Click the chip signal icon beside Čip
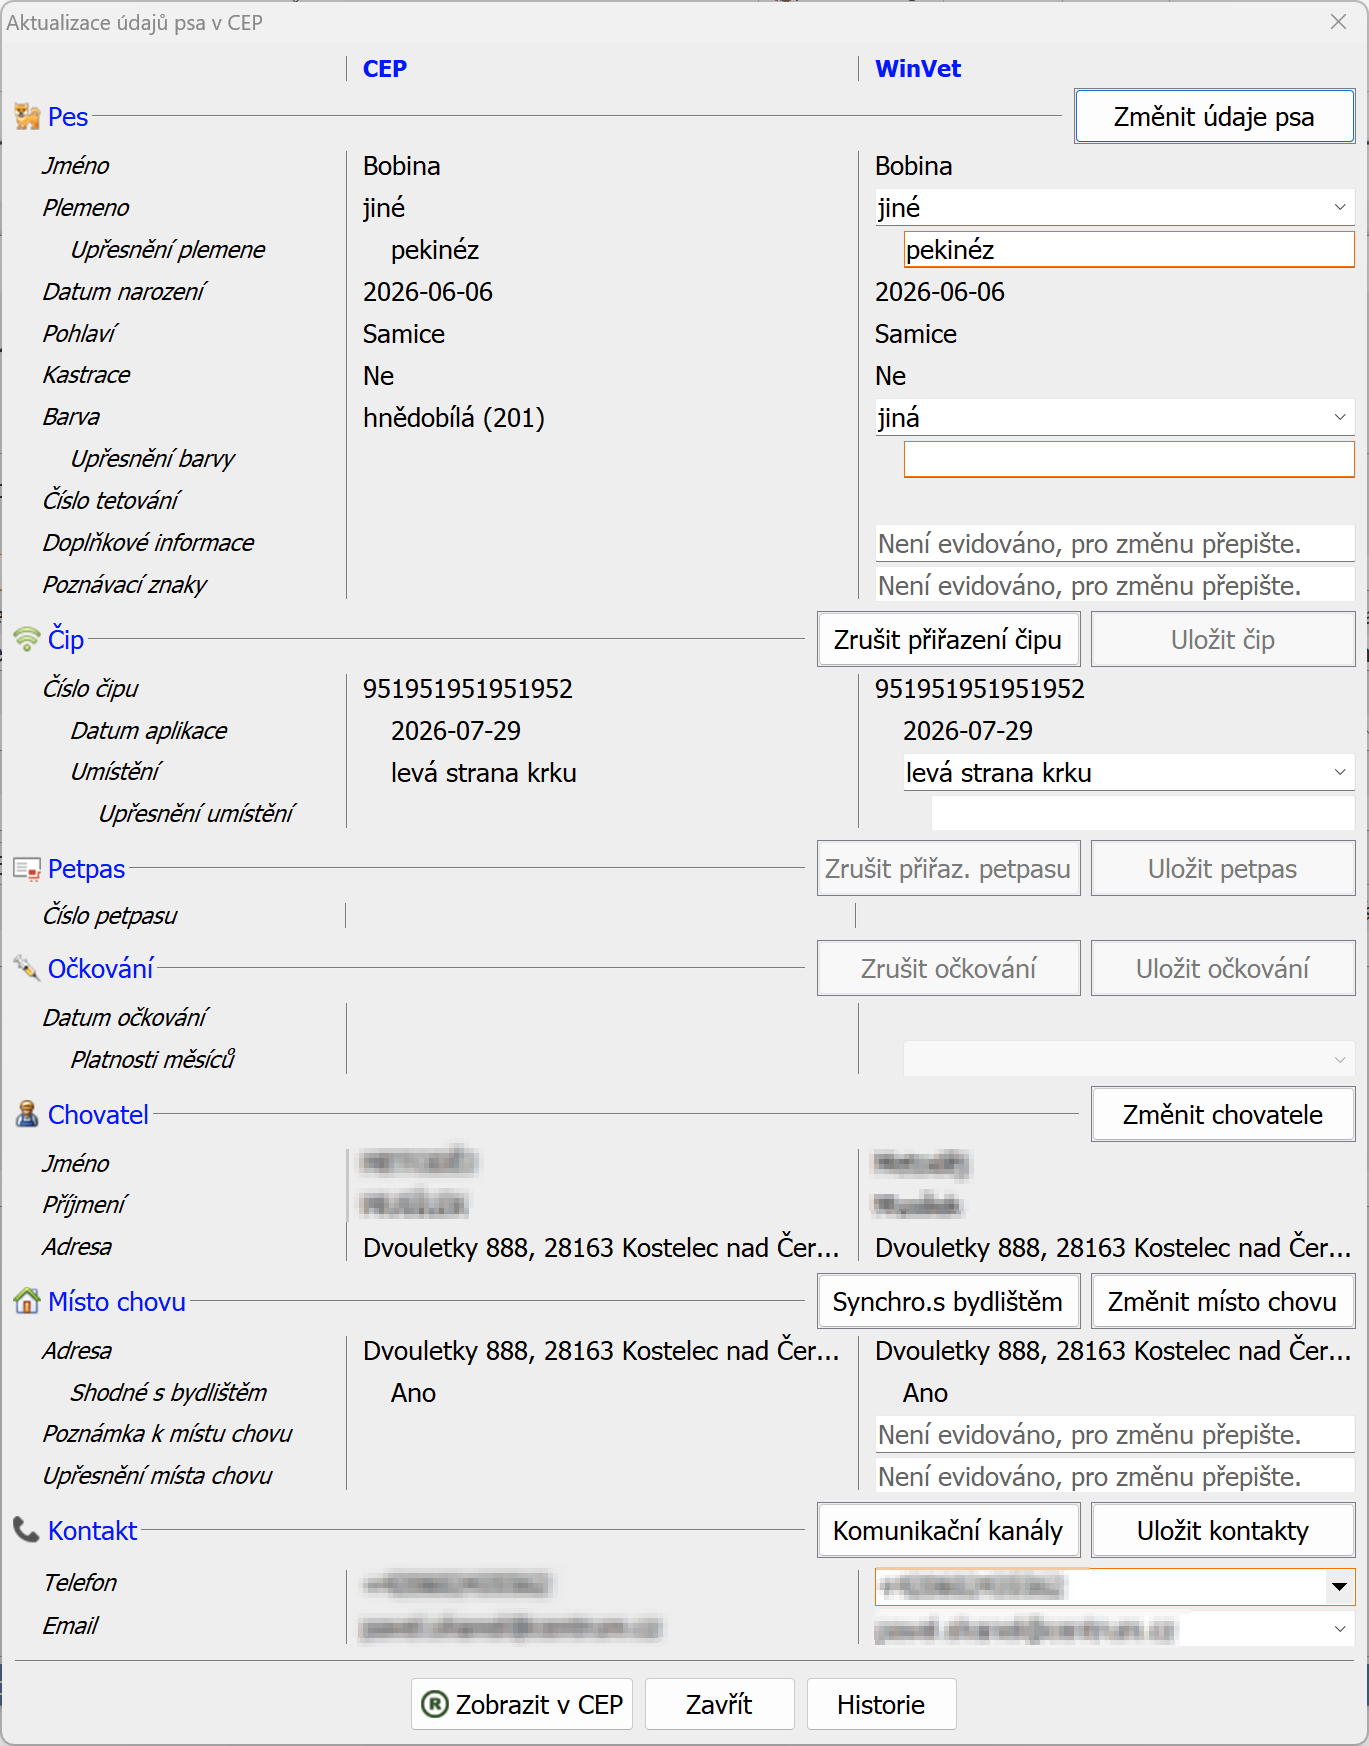Screen dimensions: 1369x1746 point(27,639)
